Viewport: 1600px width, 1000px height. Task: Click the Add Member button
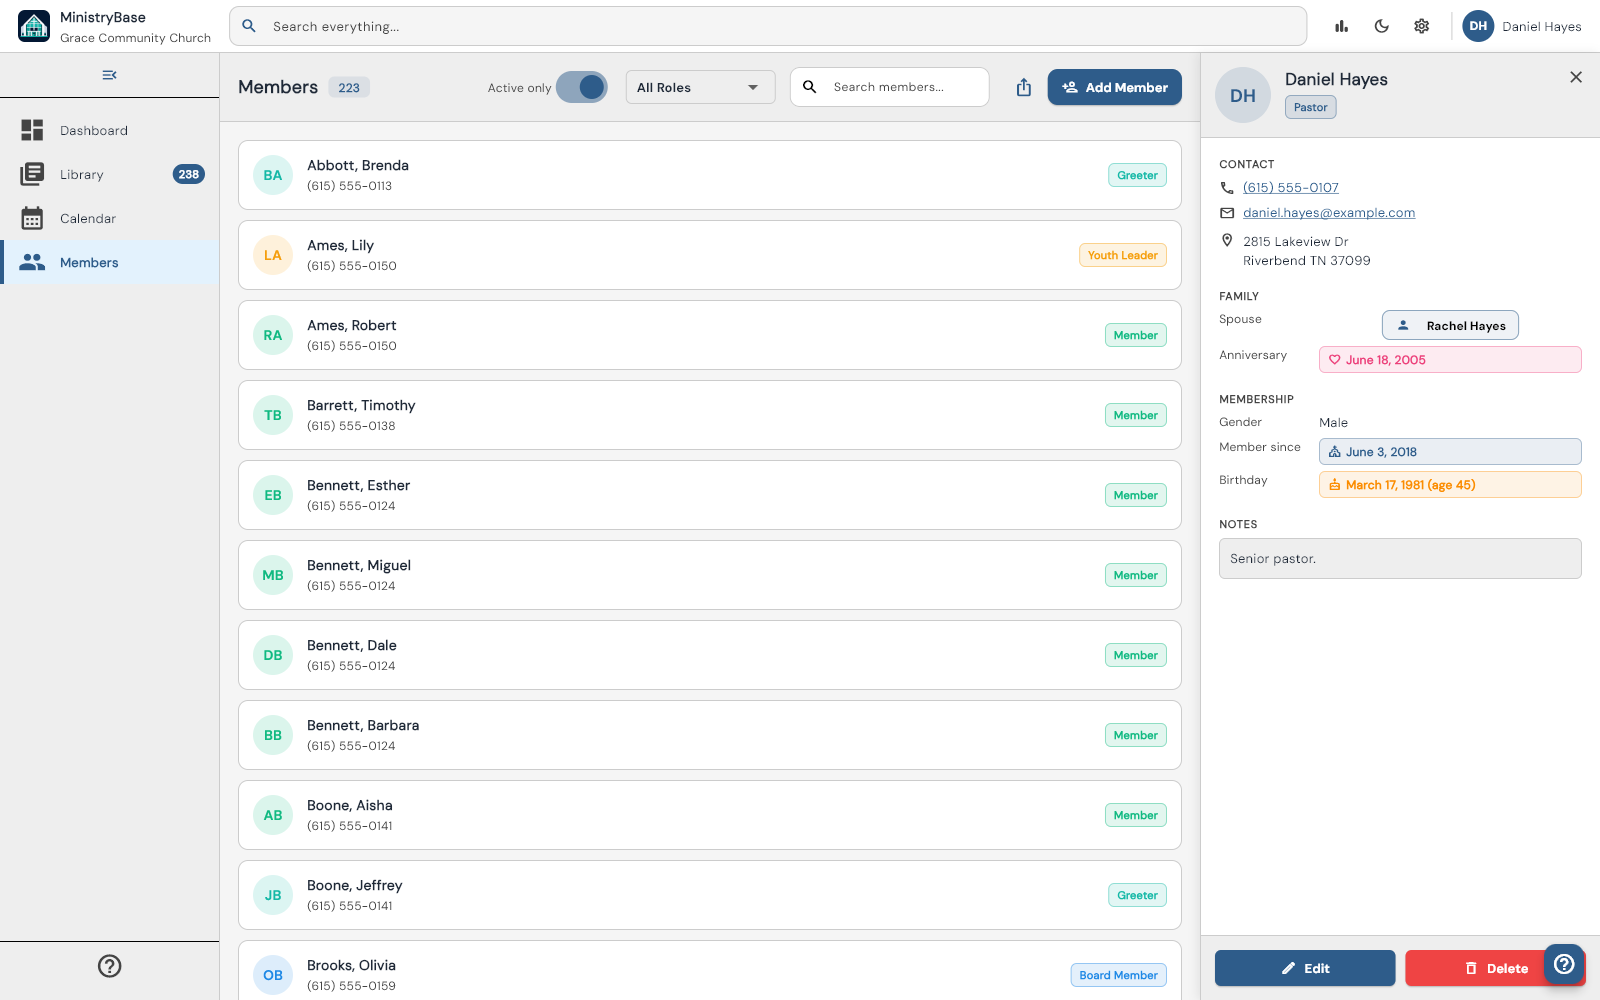tap(1115, 87)
